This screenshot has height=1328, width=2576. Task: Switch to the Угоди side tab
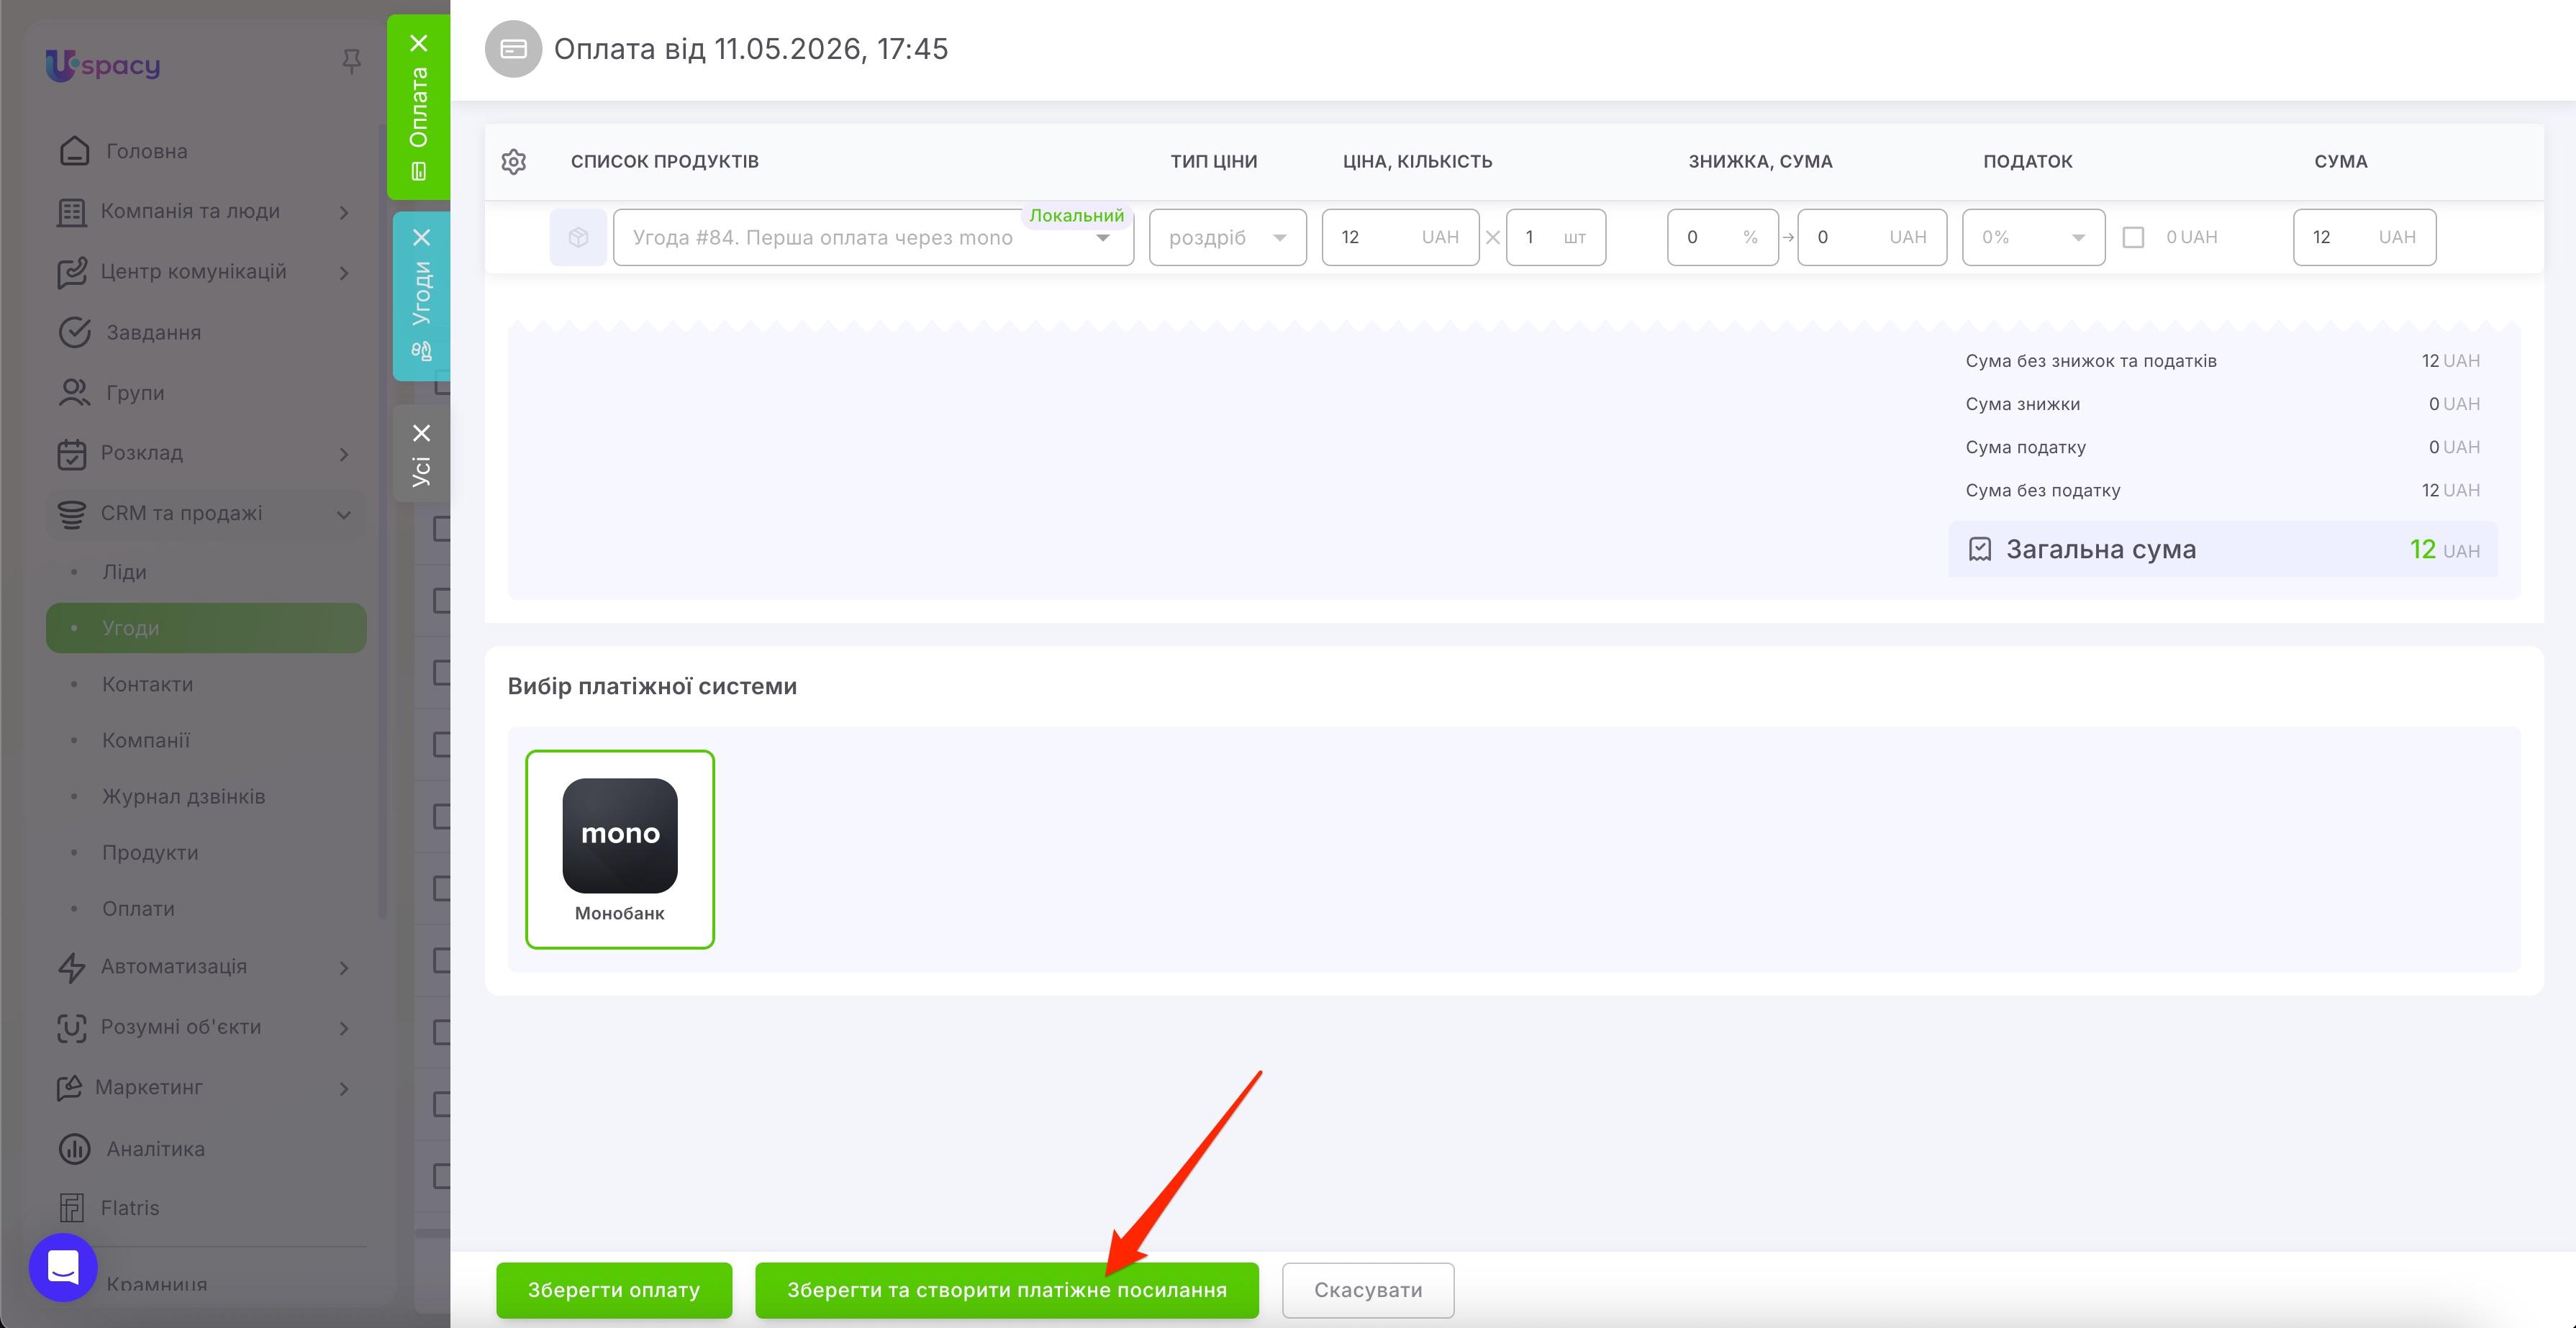tap(422, 296)
